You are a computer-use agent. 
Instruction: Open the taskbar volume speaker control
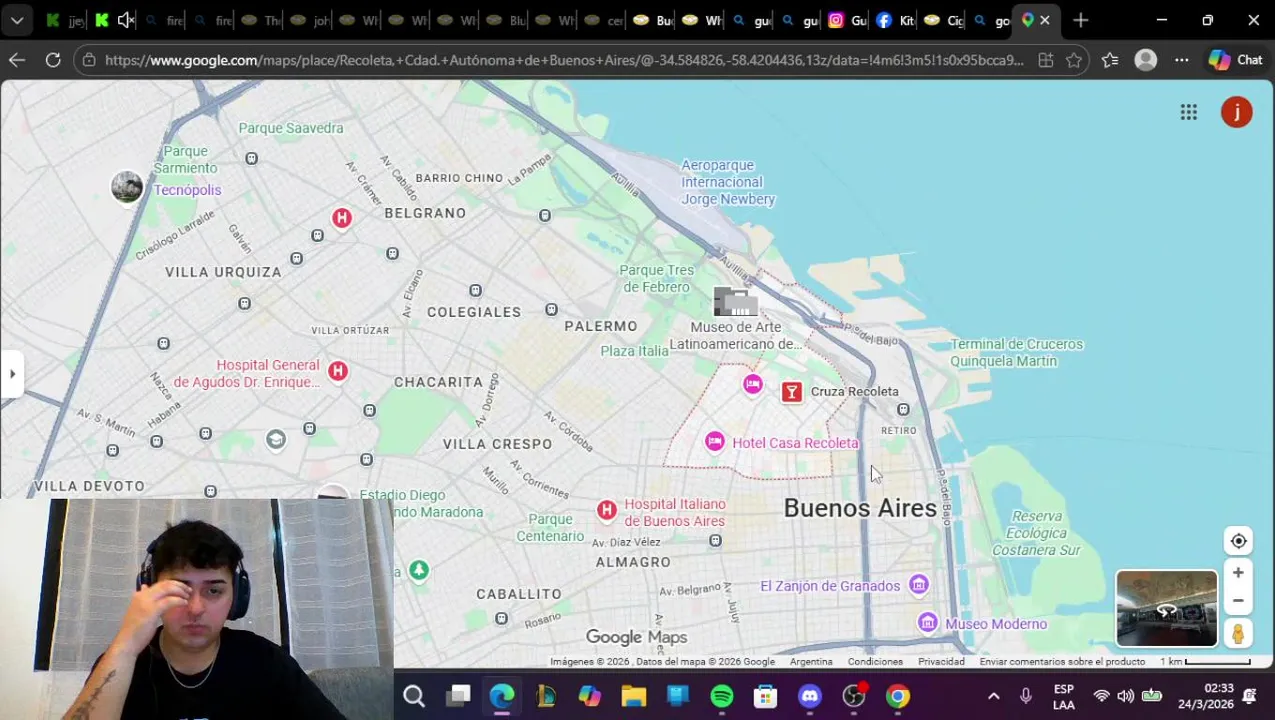tap(1126, 696)
